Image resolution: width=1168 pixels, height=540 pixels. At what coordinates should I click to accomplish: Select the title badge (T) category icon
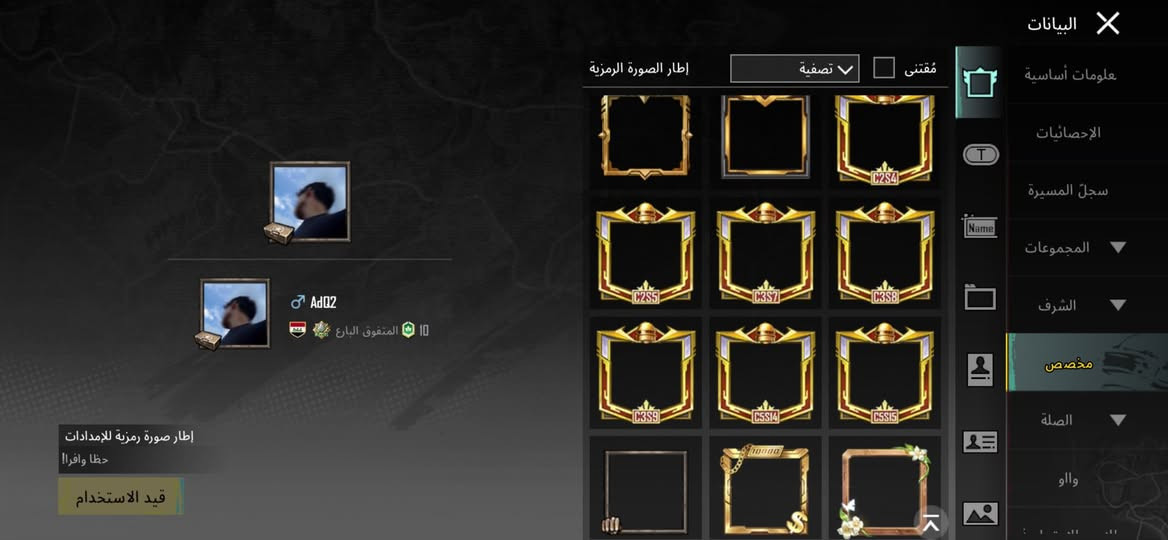tap(980, 154)
